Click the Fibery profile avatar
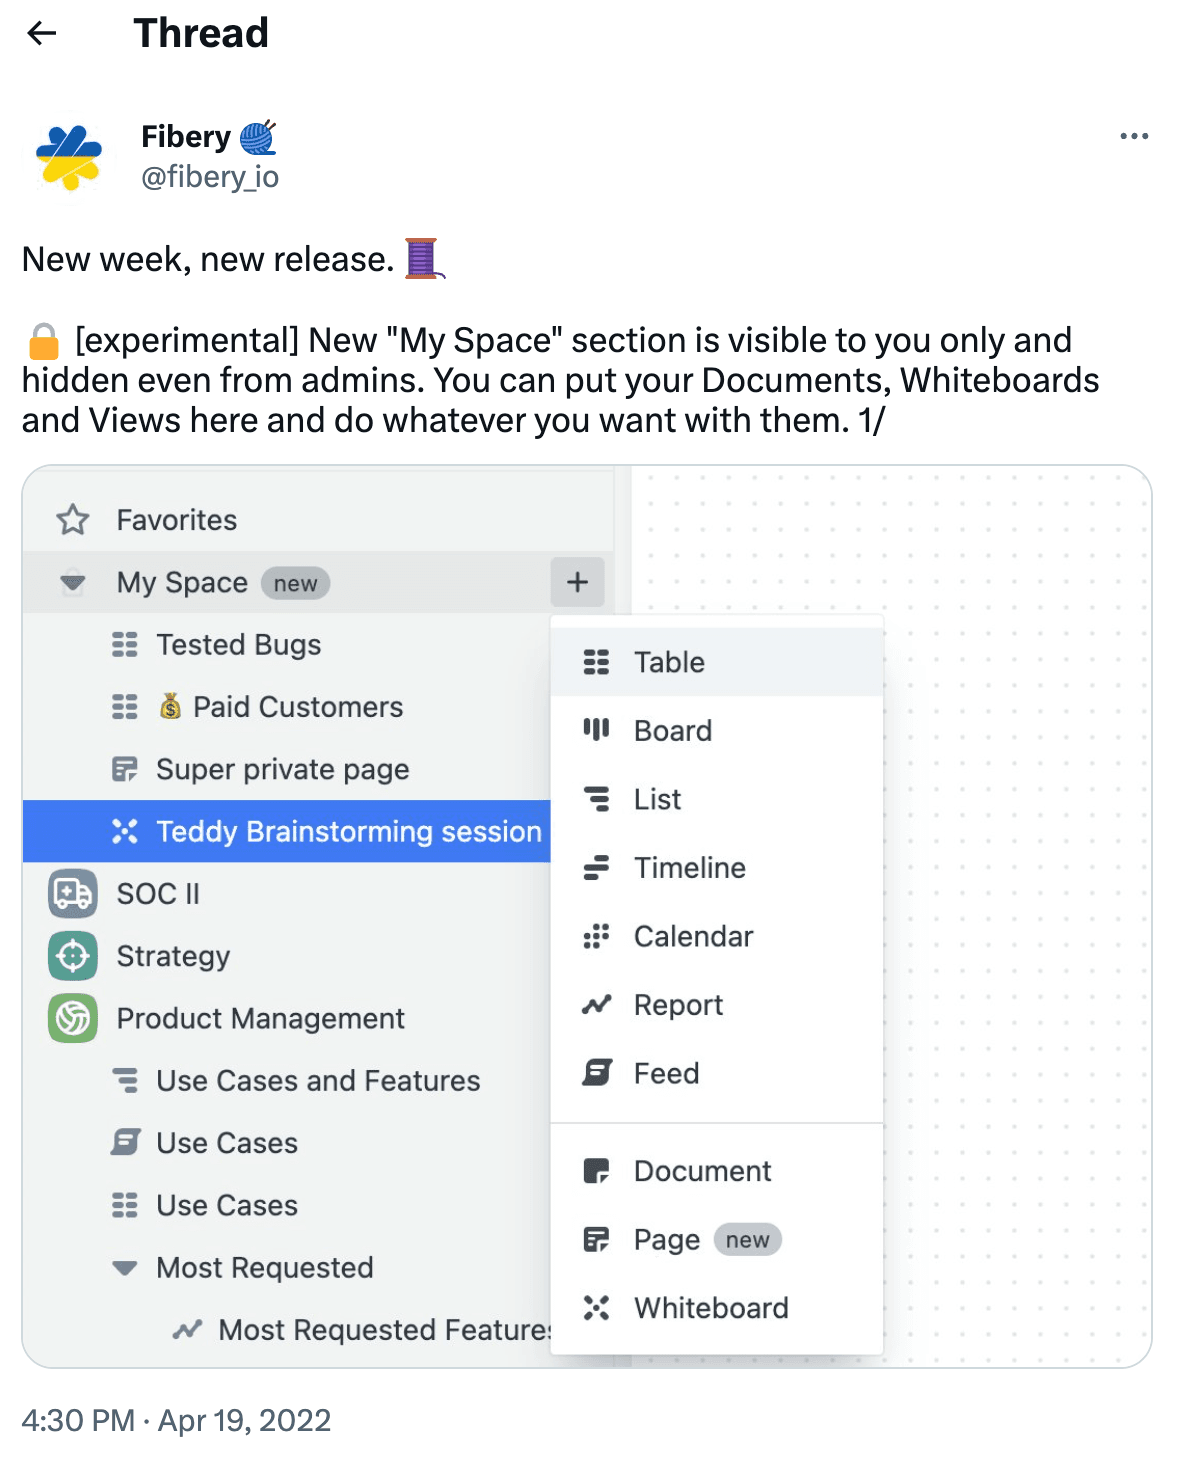The height and width of the screenshot is (1458, 1178). click(68, 157)
